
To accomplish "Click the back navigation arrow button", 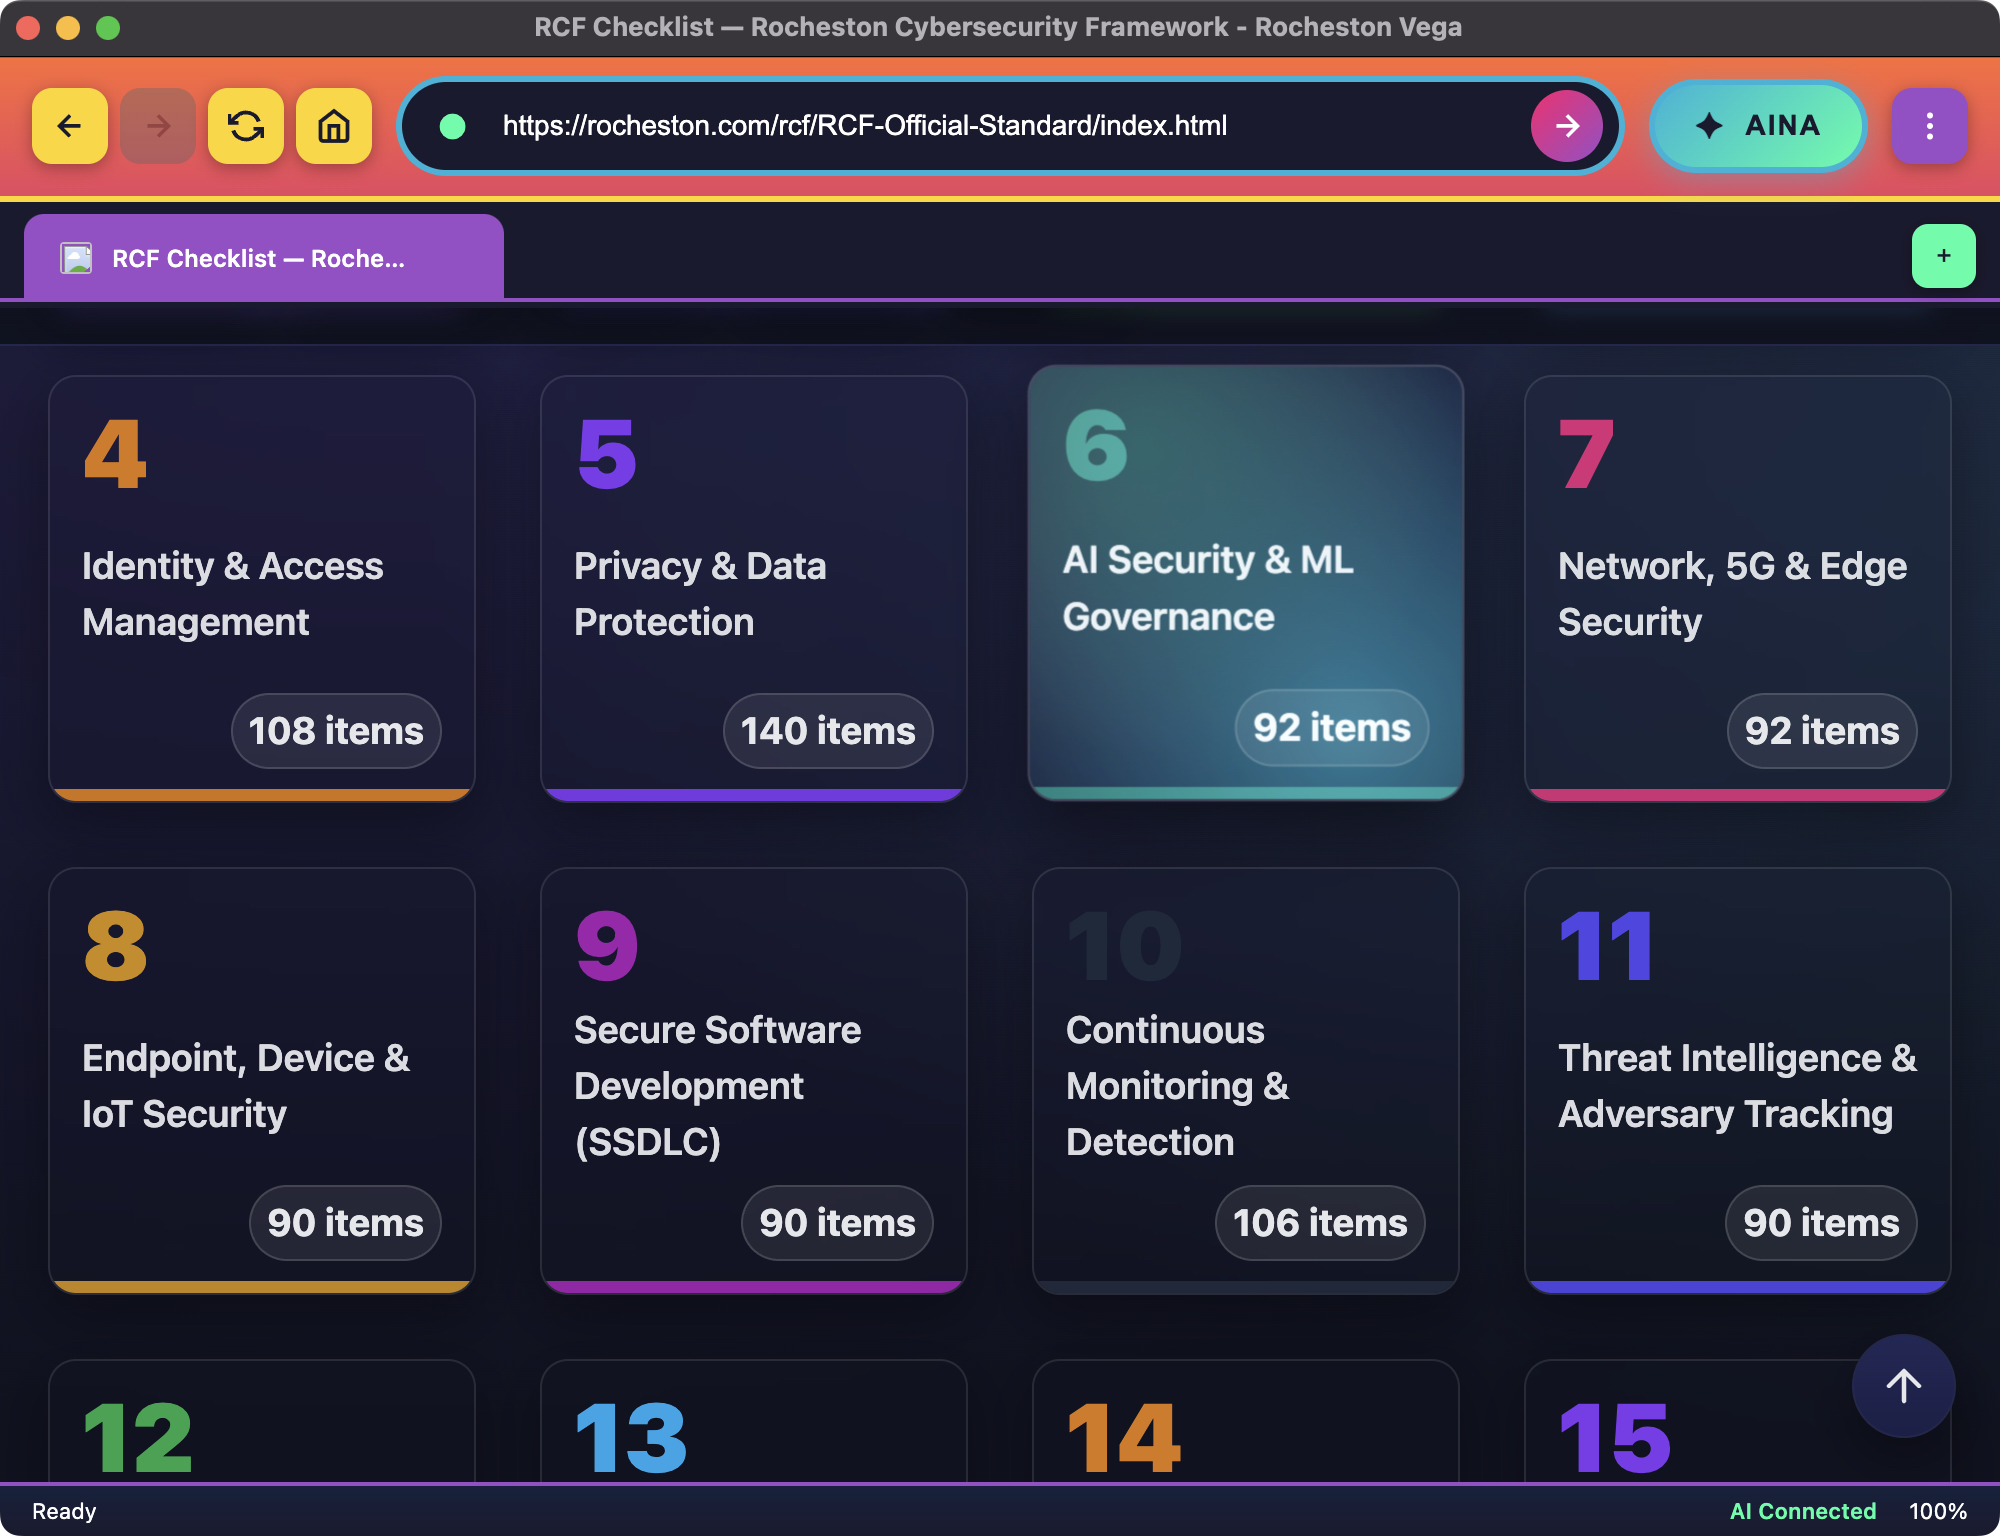I will point(69,126).
